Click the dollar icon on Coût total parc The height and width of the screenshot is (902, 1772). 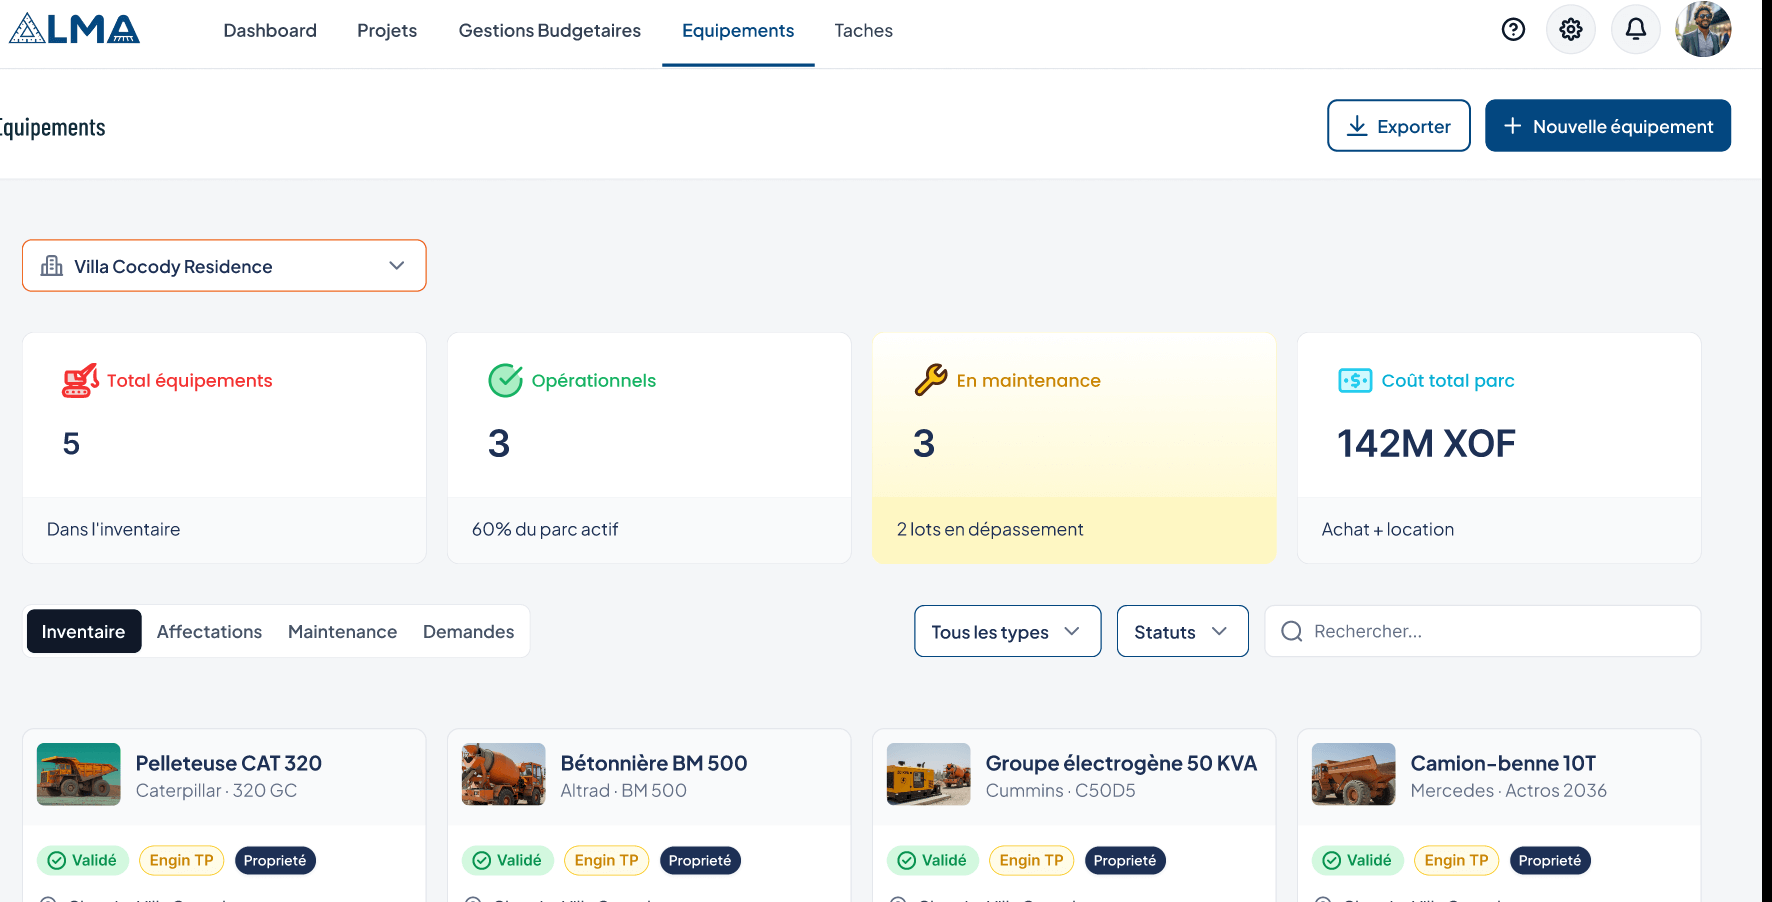tap(1354, 380)
